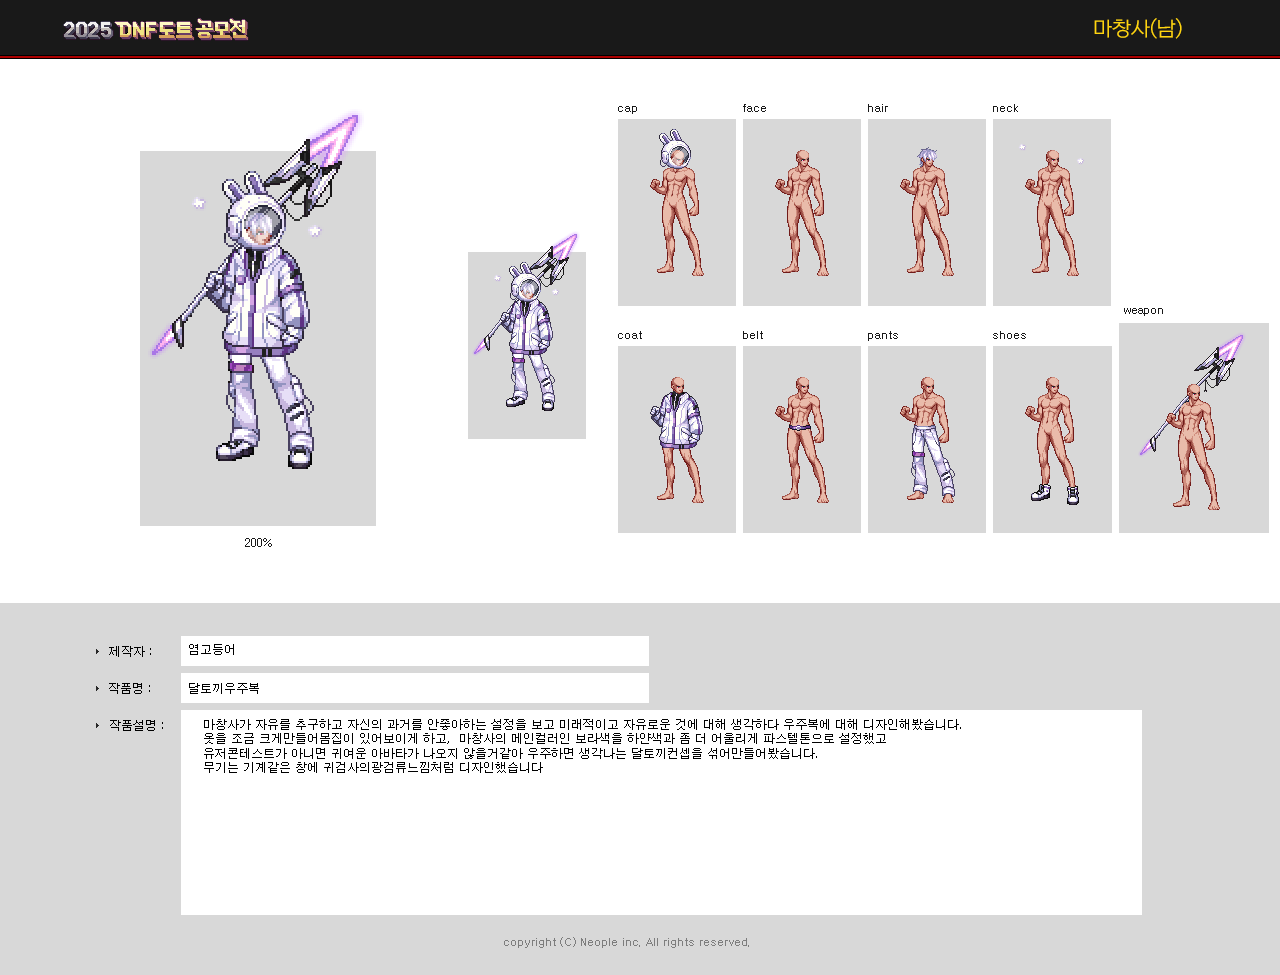This screenshot has height=975, width=1280.
Task: Open the neck part thumbnail
Action: [1052, 212]
